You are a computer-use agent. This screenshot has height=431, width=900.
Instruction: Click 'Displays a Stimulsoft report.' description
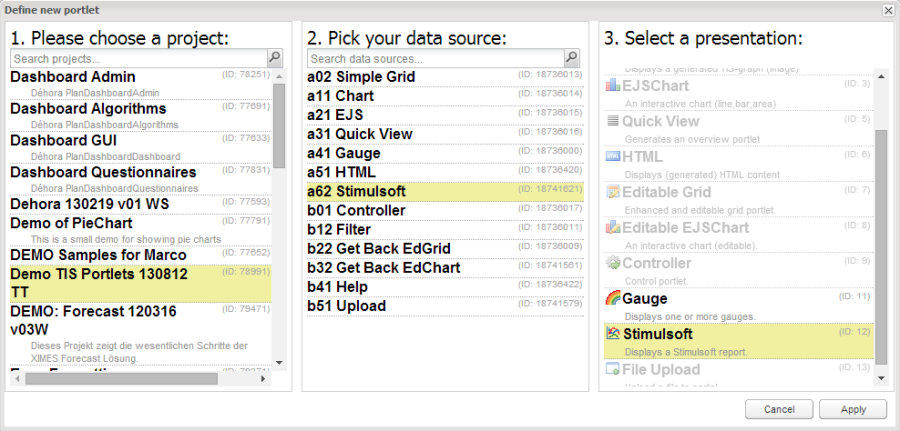686,352
